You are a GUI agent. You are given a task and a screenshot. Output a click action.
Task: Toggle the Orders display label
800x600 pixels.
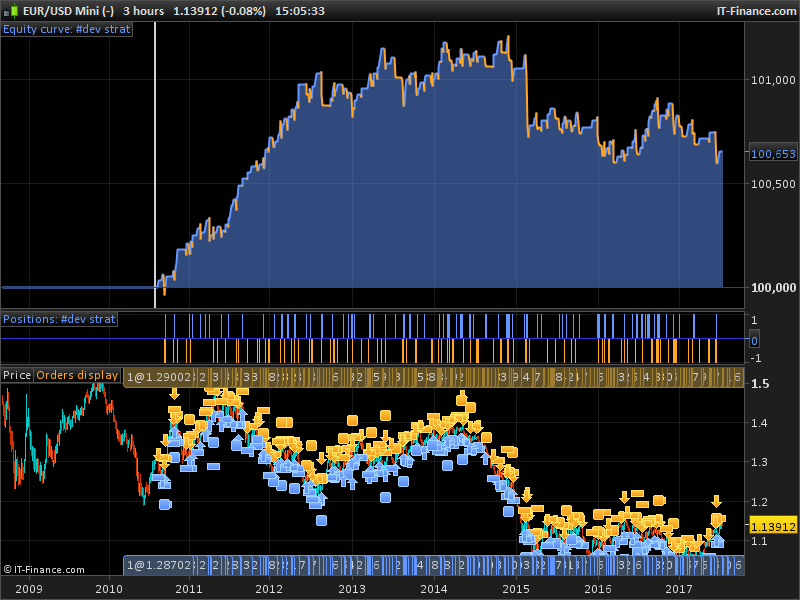77,375
